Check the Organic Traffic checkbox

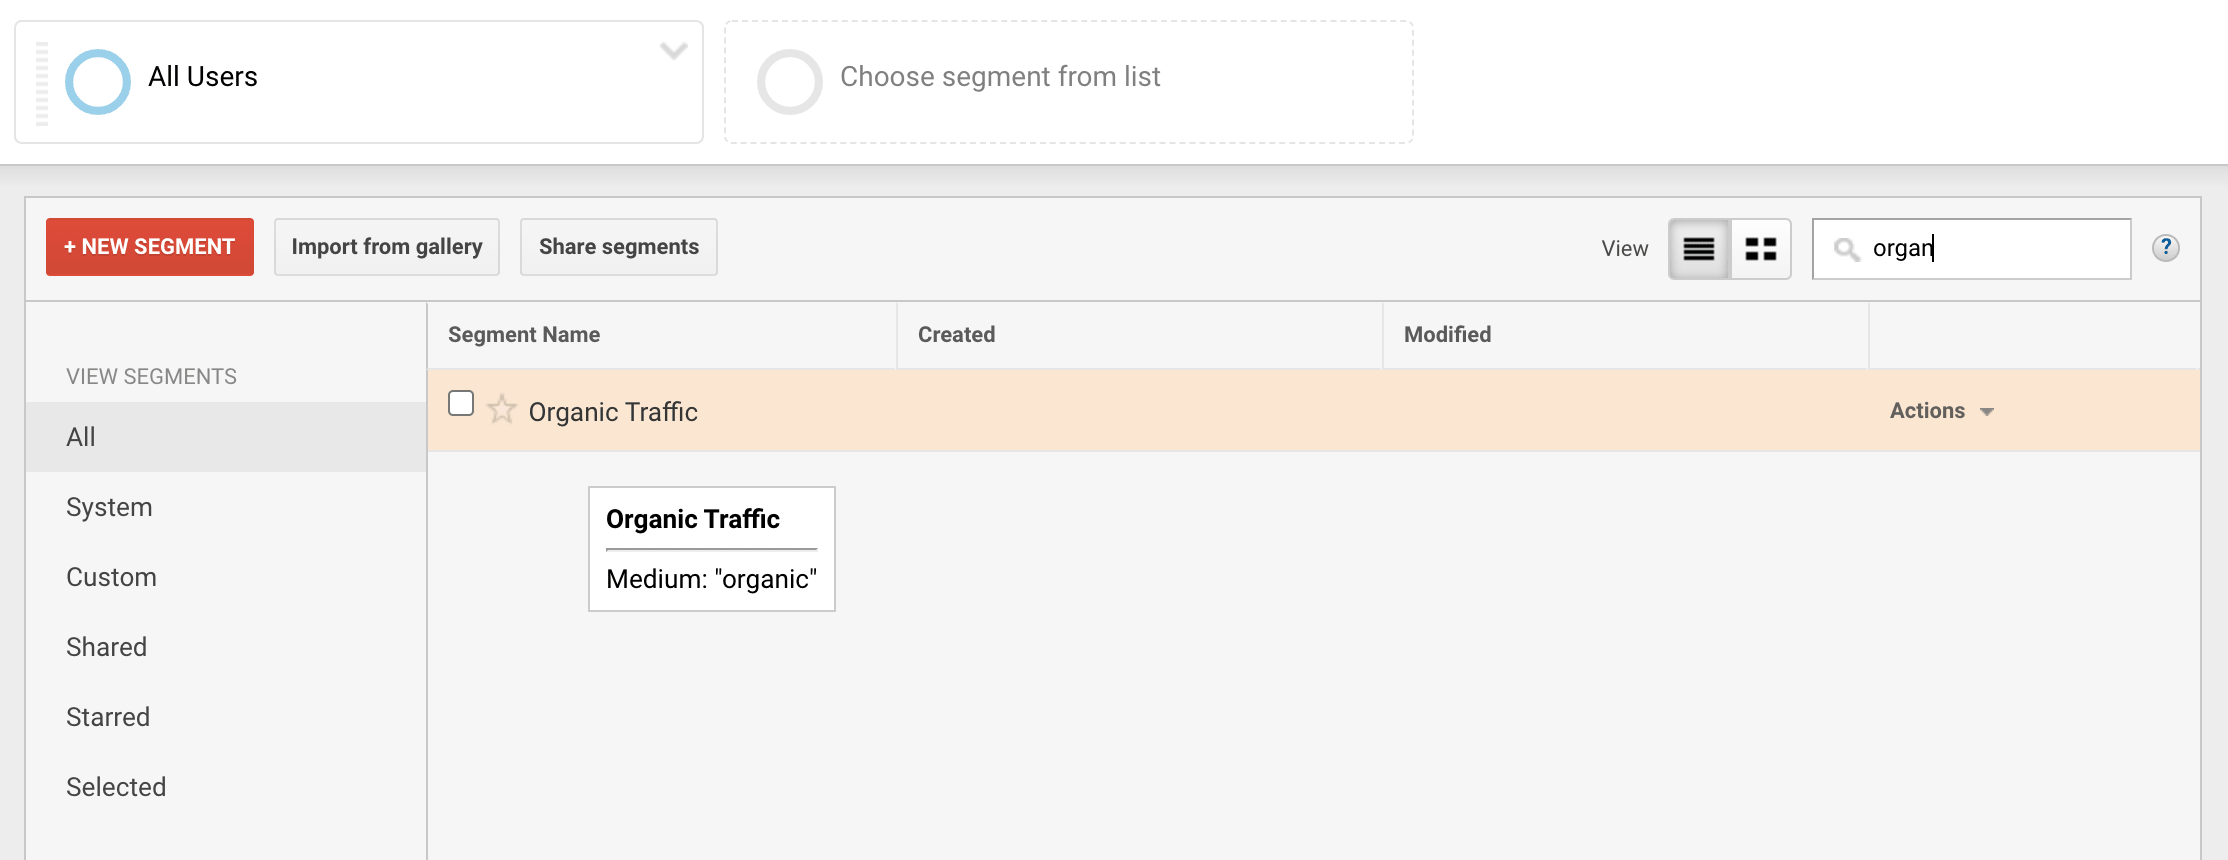[x=461, y=403]
